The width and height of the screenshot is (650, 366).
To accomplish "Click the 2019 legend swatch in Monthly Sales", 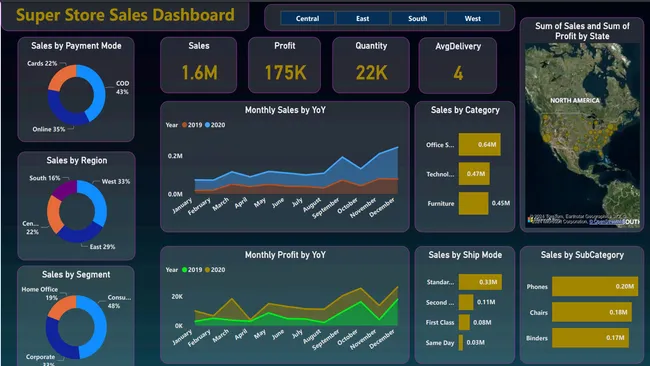I will (184, 125).
